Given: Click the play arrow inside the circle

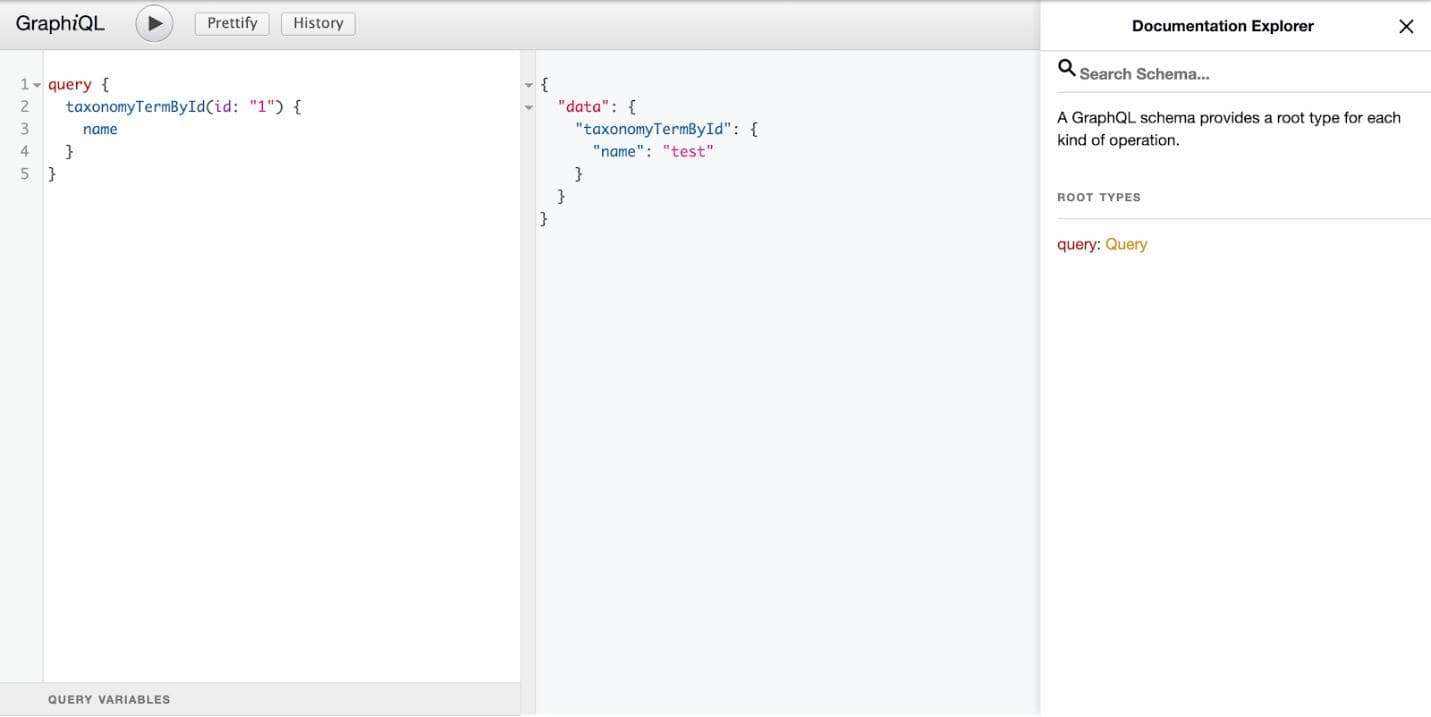Looking at the screenshot, I should tap(153, 22).
